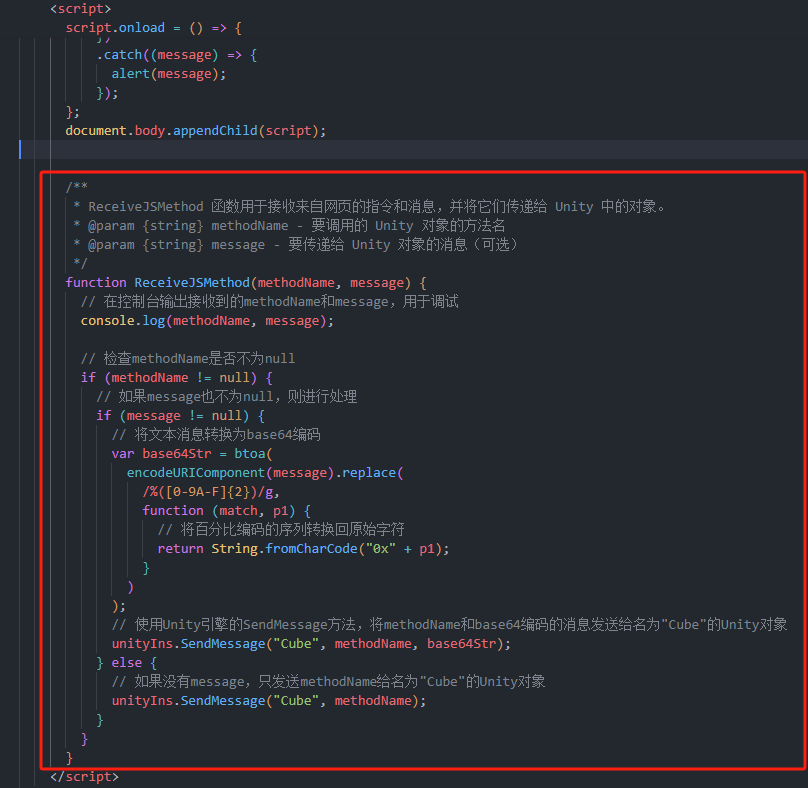The width and height of the screenshot is (808, 788).
Task: Click the comment line describing ReceiveJSMethod 函数
Action: pyautogui.click(x=369, y=207)
